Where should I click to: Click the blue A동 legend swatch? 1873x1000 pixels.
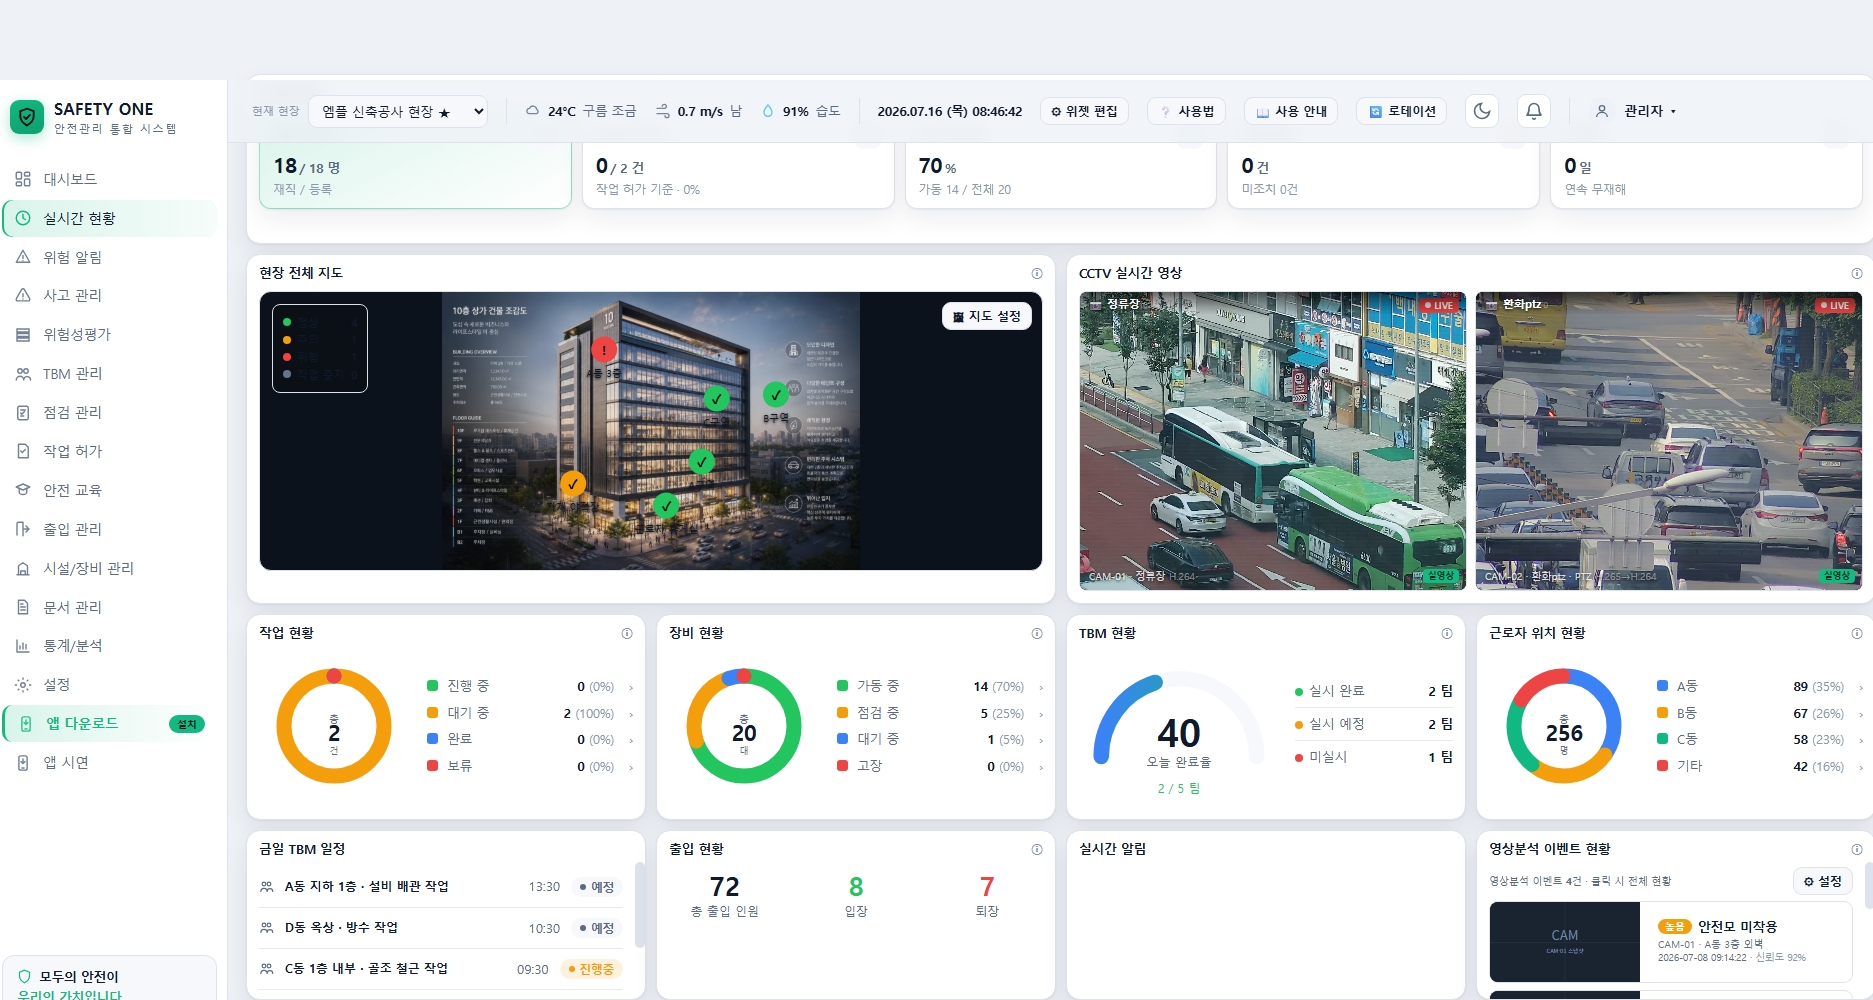pyautogui.click(x=1663, y=686)
